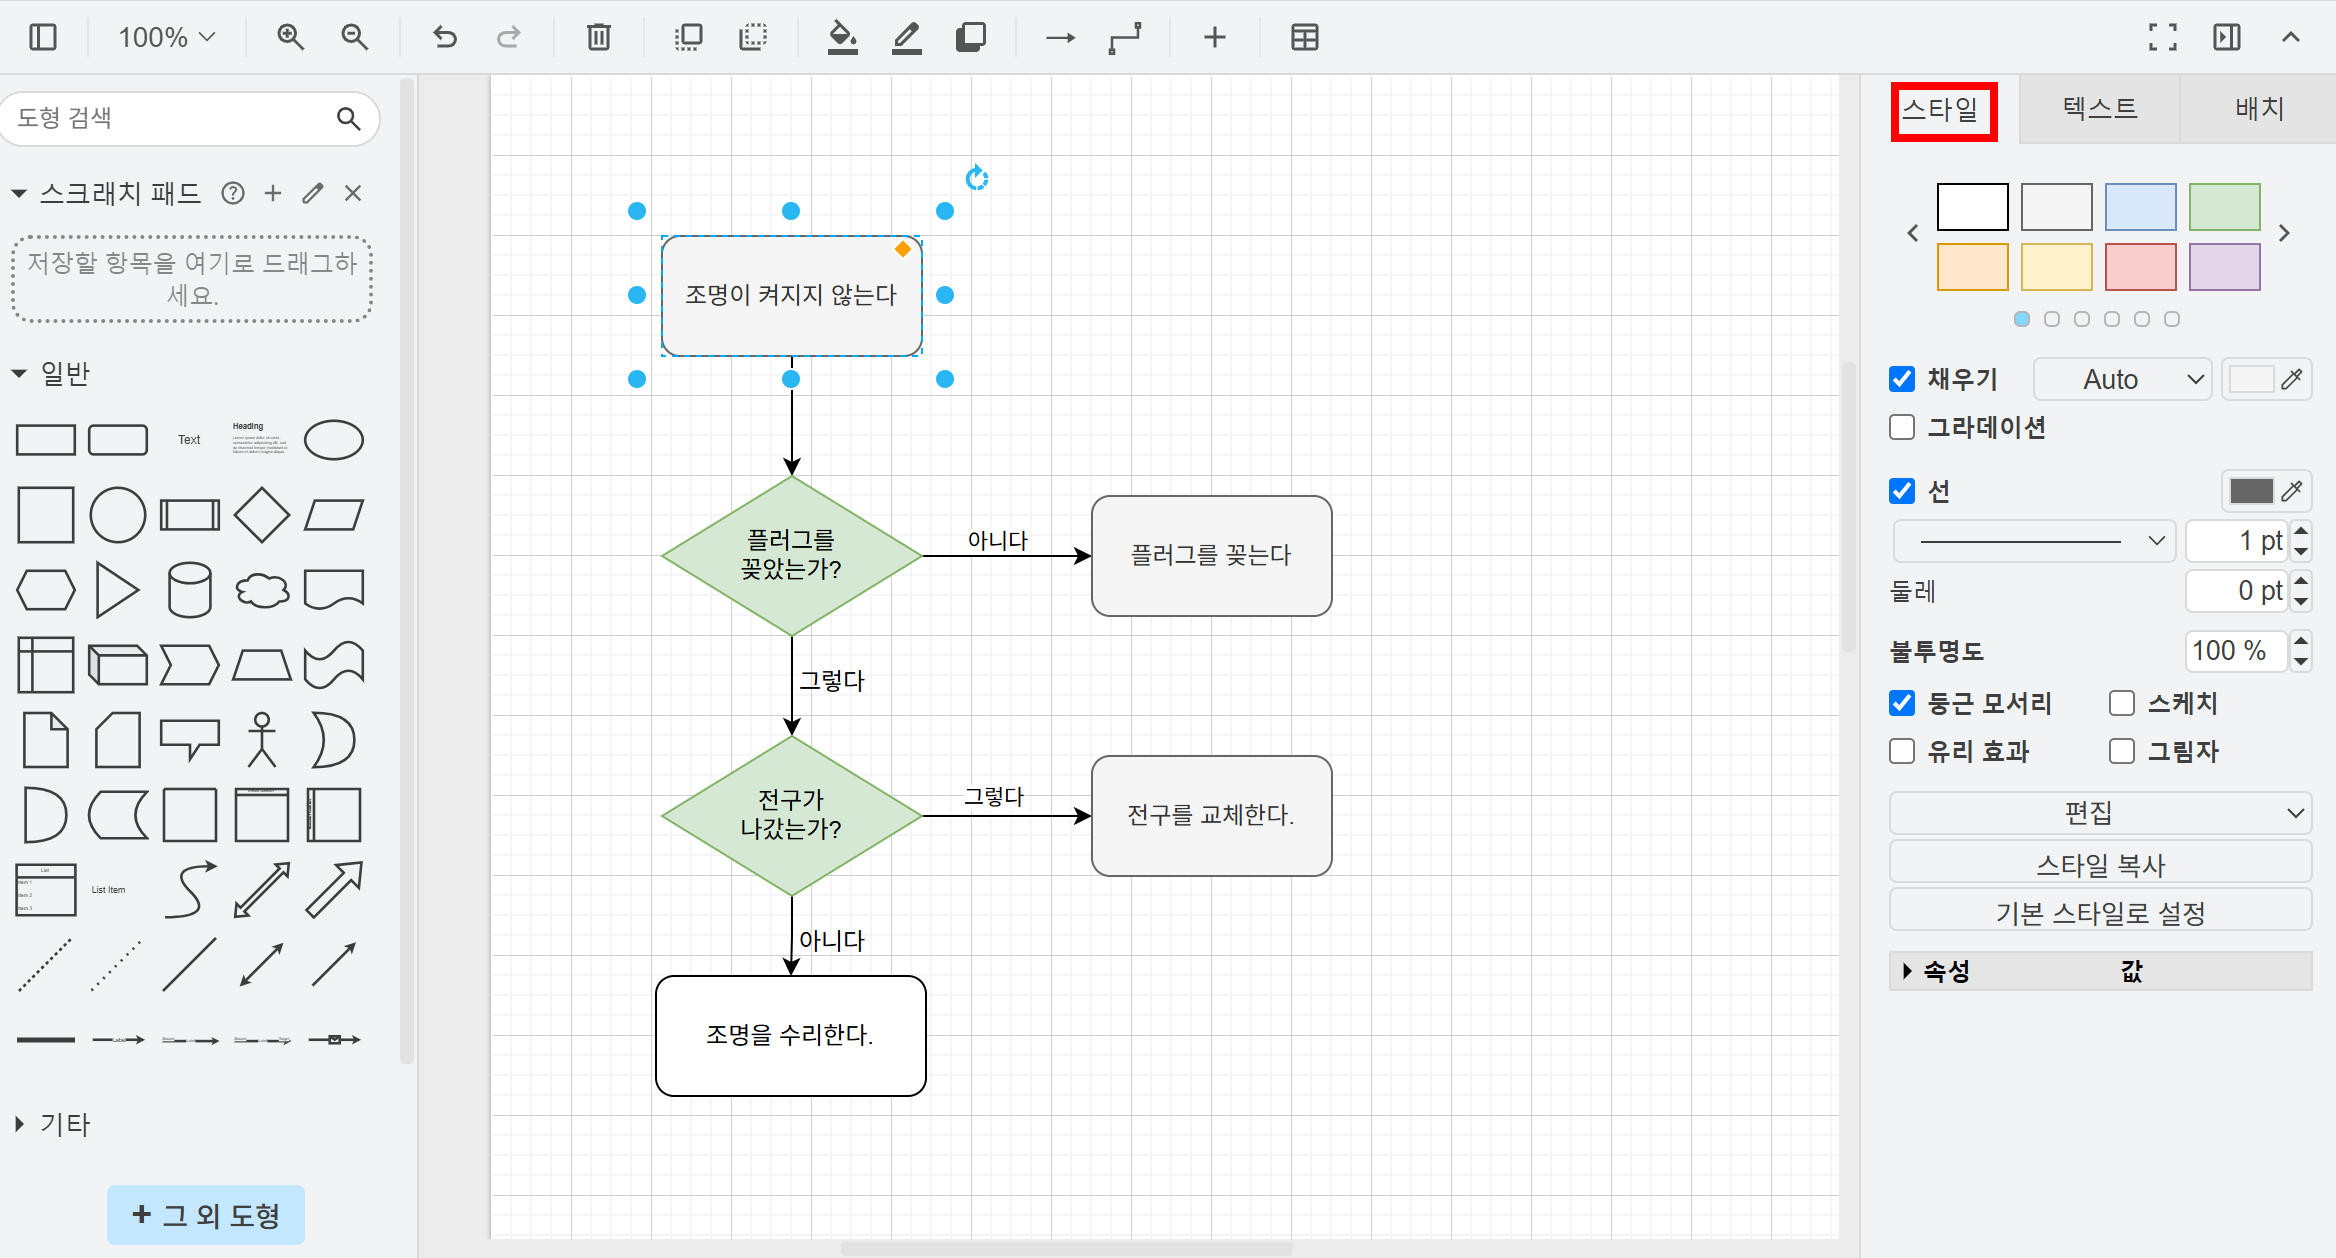Enable the 그라데이션 gradient checkbox
This screenshot has height=1258, width=2336.
[1902, 427]
